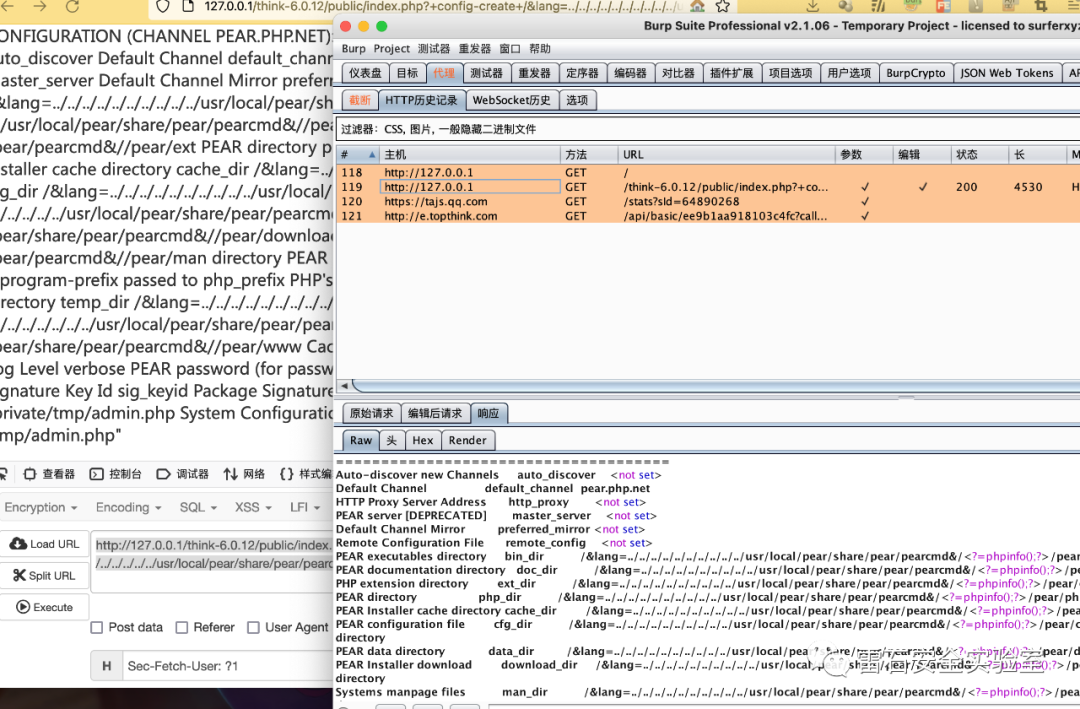Click the 过滤器 filter bar
Screen dimensions: 1080x709
point(707,129)
